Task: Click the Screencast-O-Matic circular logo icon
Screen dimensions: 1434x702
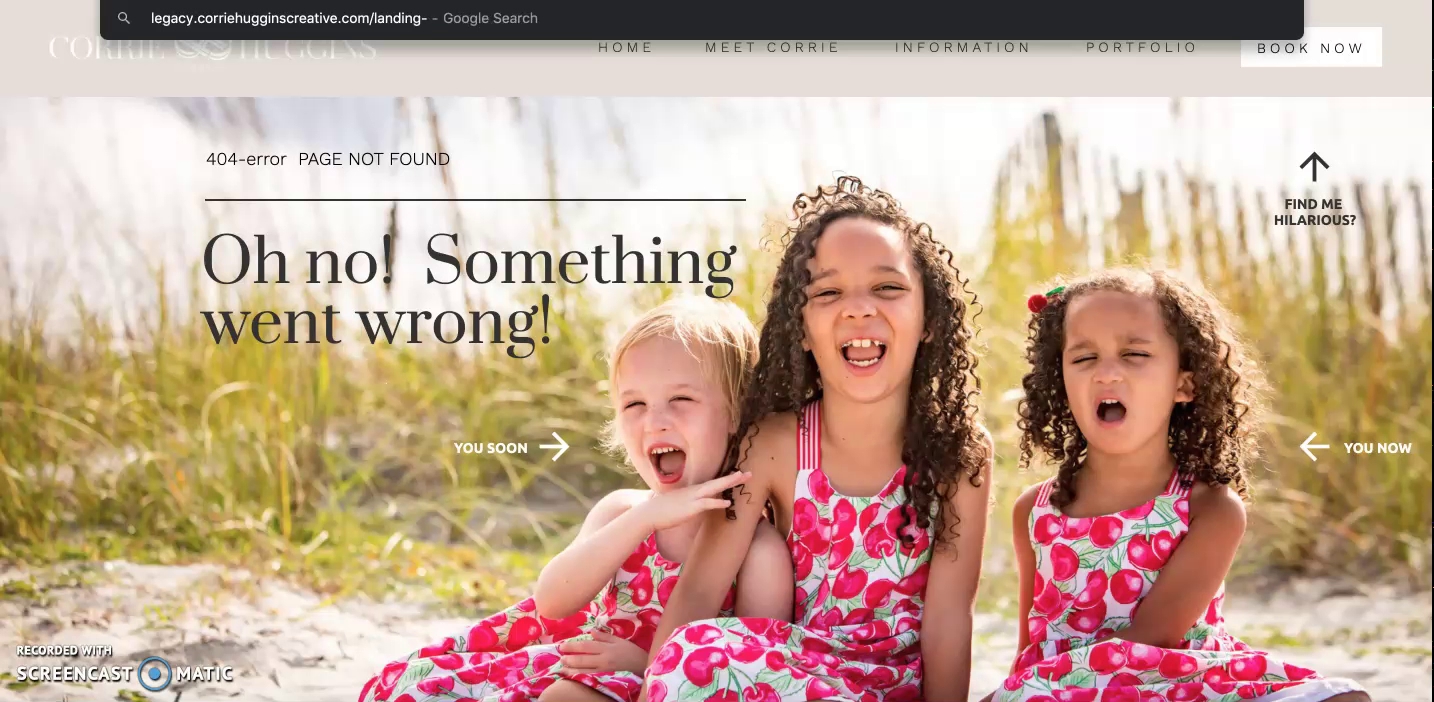Action: (x=155, y=674)
